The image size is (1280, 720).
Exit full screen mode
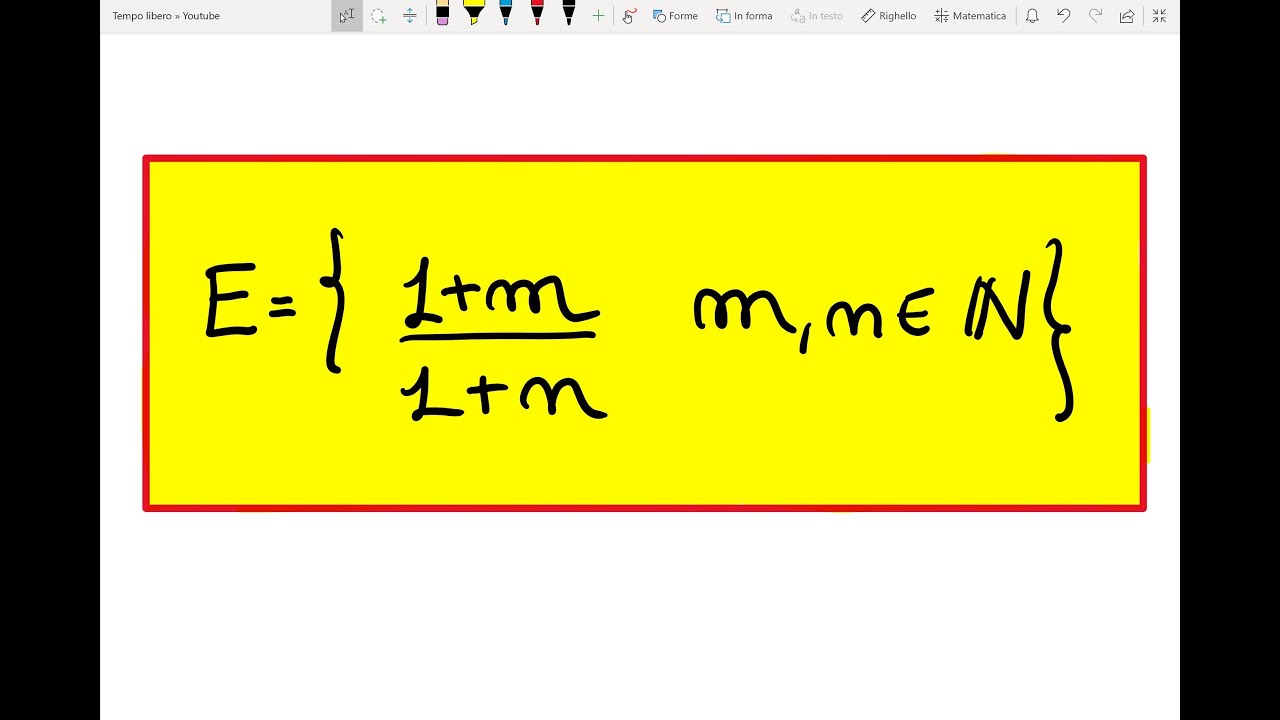1159,16
